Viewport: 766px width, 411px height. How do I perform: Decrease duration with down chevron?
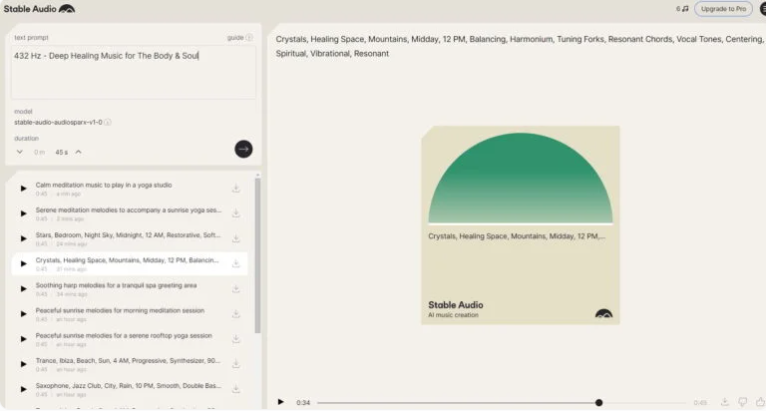(20, 152)
